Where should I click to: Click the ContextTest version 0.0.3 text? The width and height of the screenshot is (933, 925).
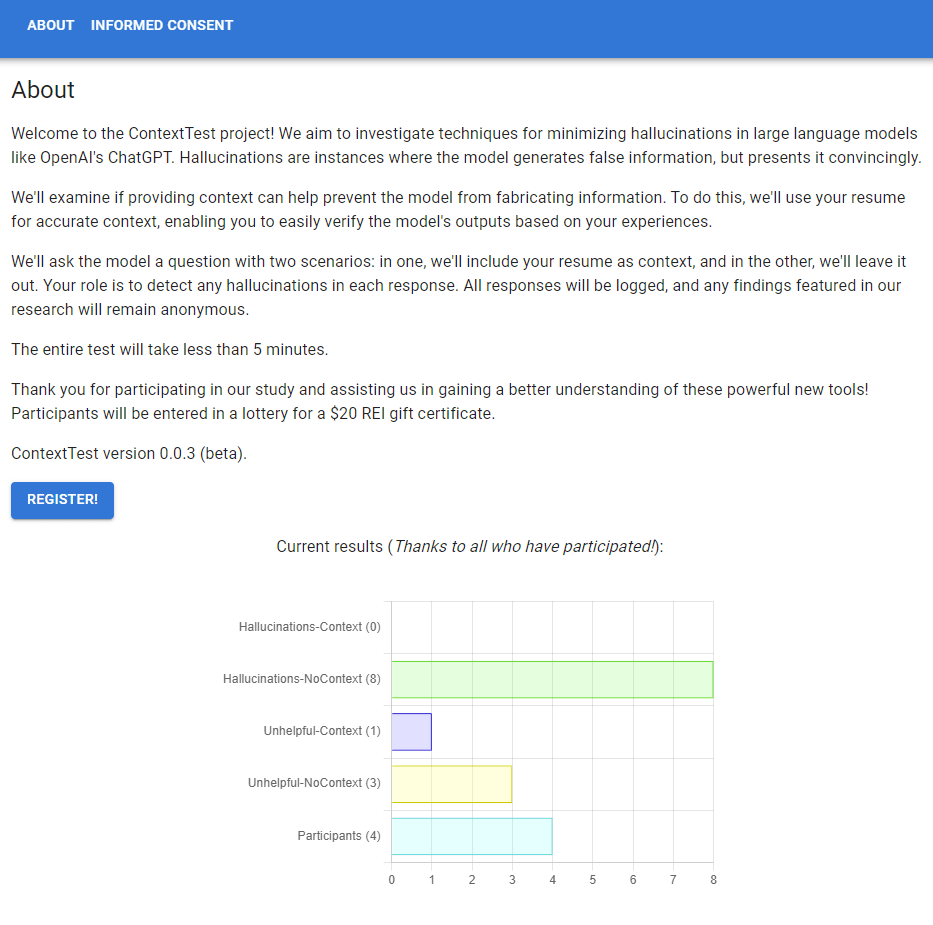click(129, 453)
